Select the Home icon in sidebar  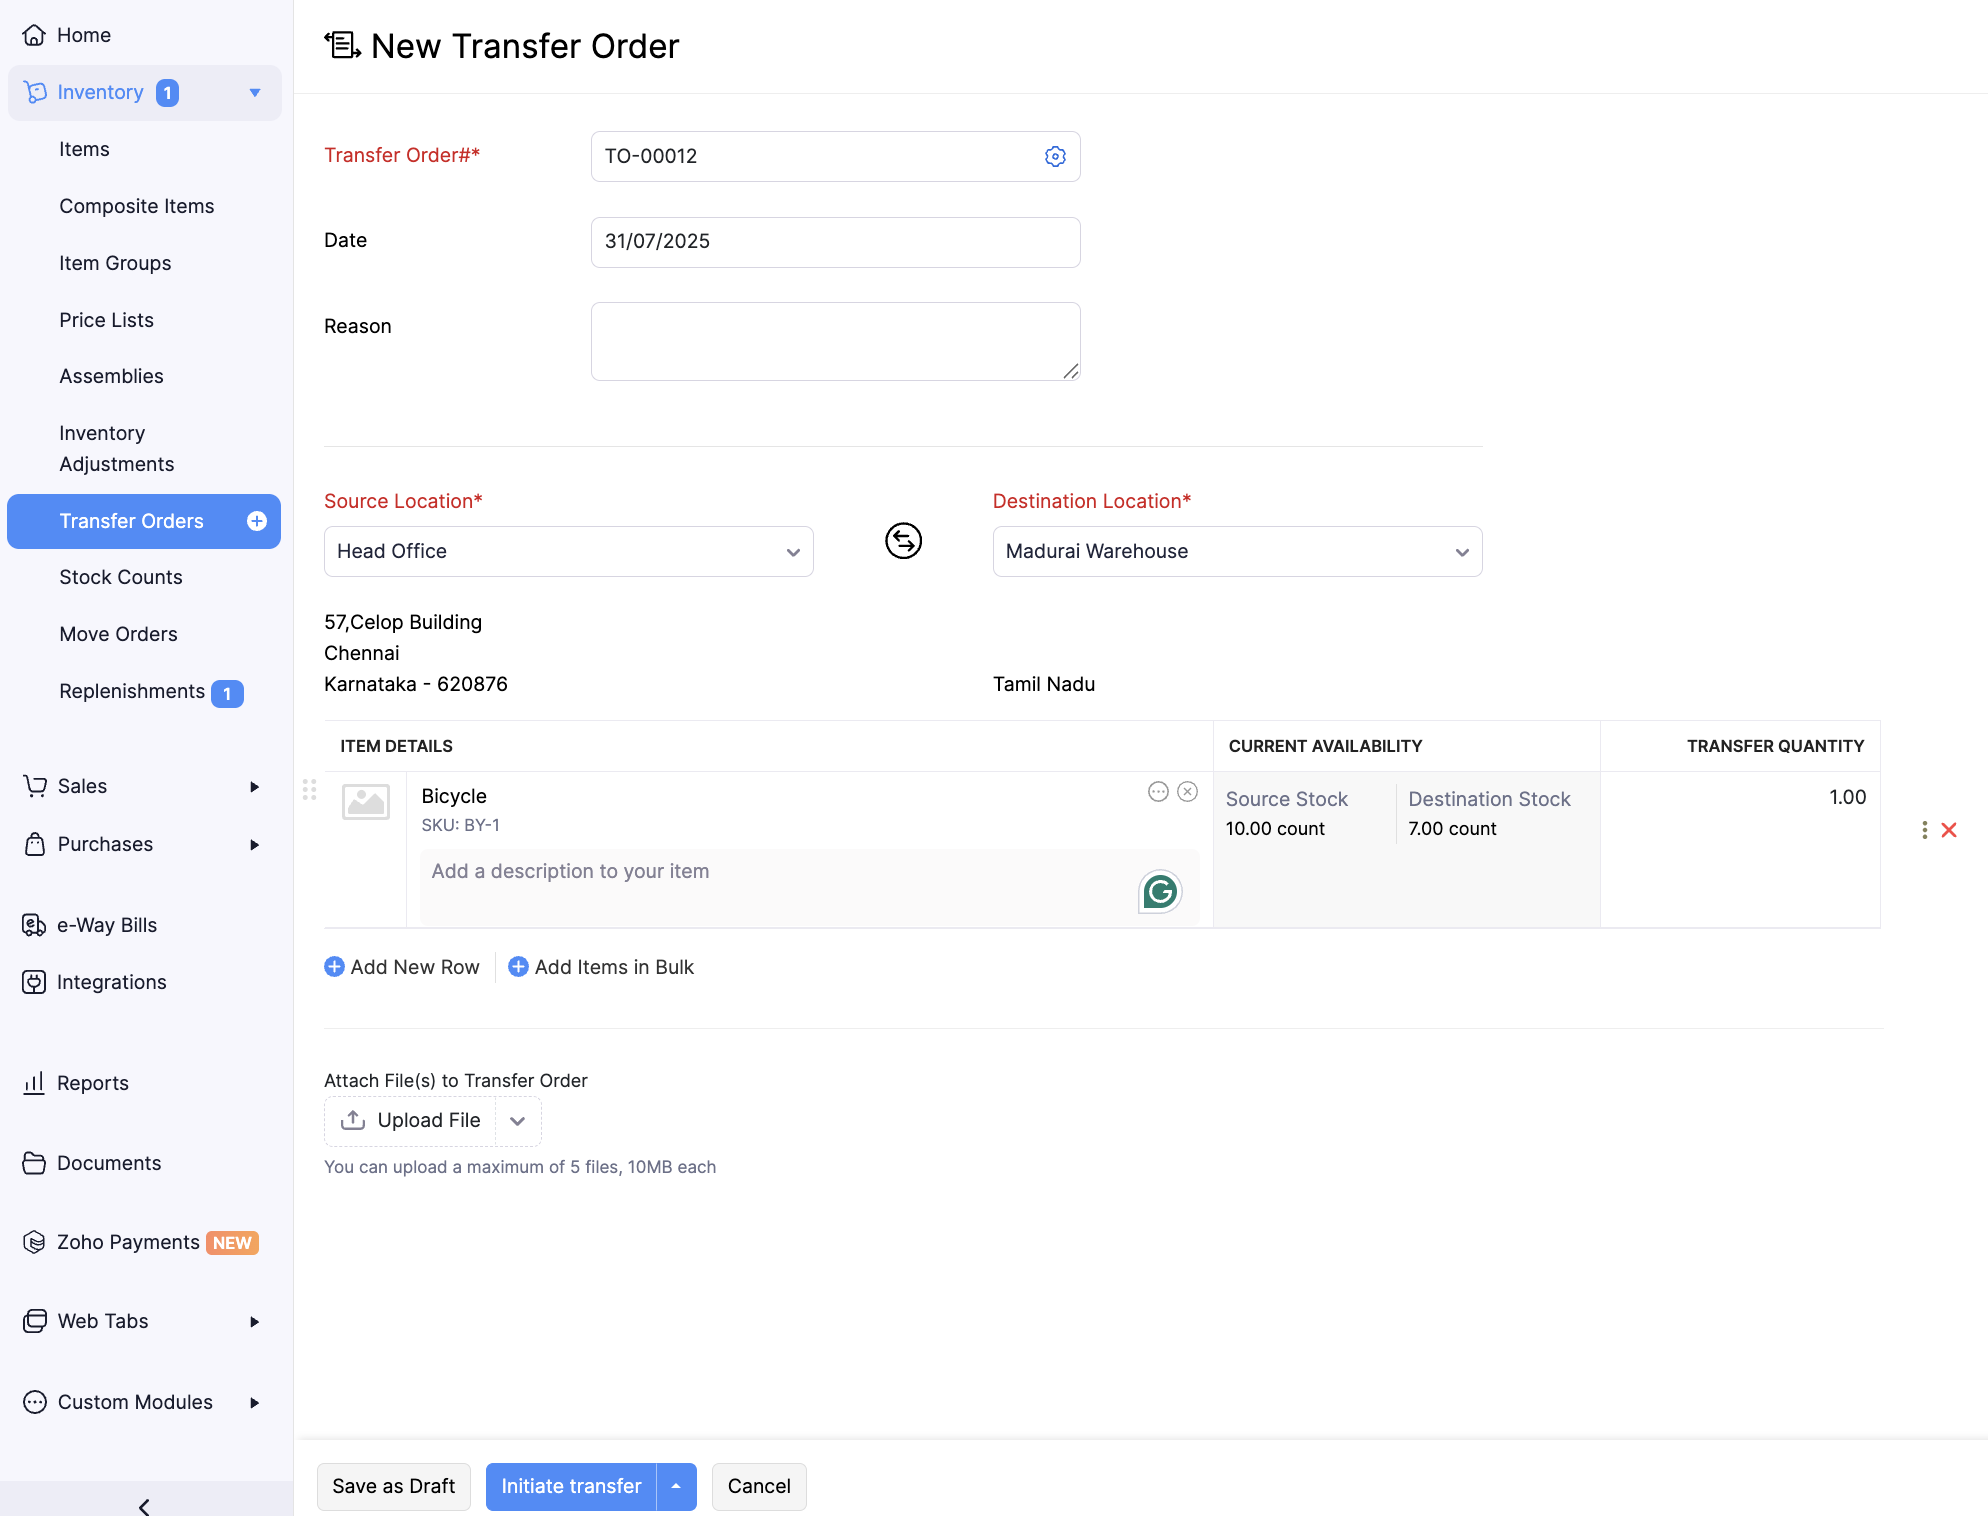pyautogui.click(x=35, y=34)
